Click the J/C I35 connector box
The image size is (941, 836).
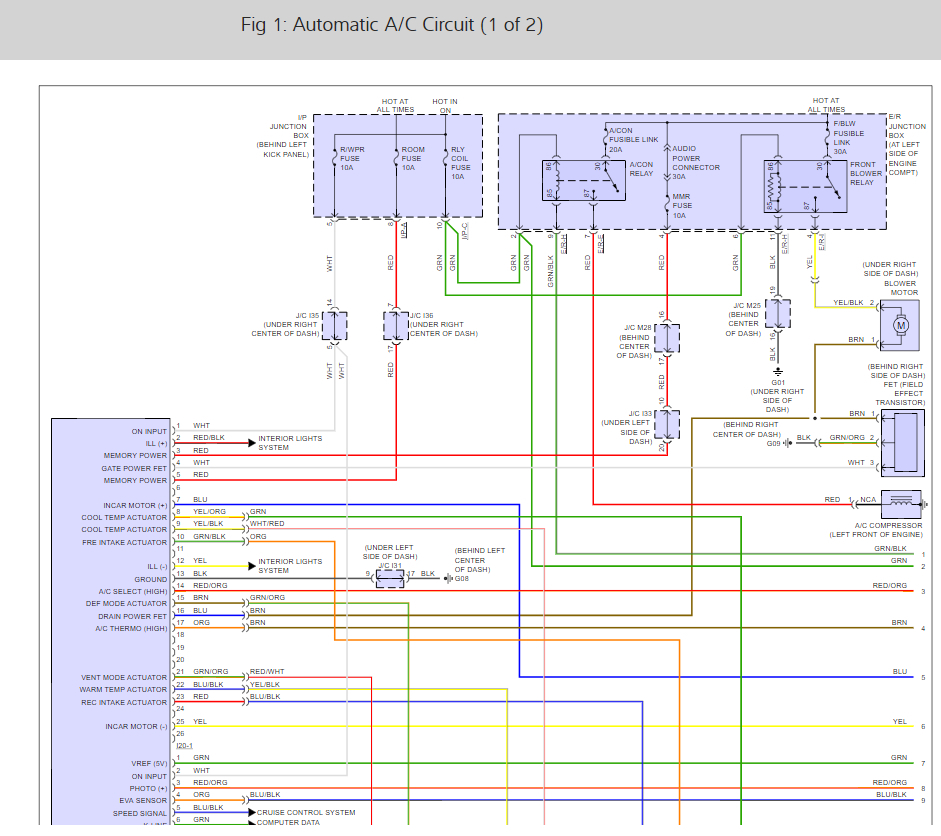tap(335, 326)
